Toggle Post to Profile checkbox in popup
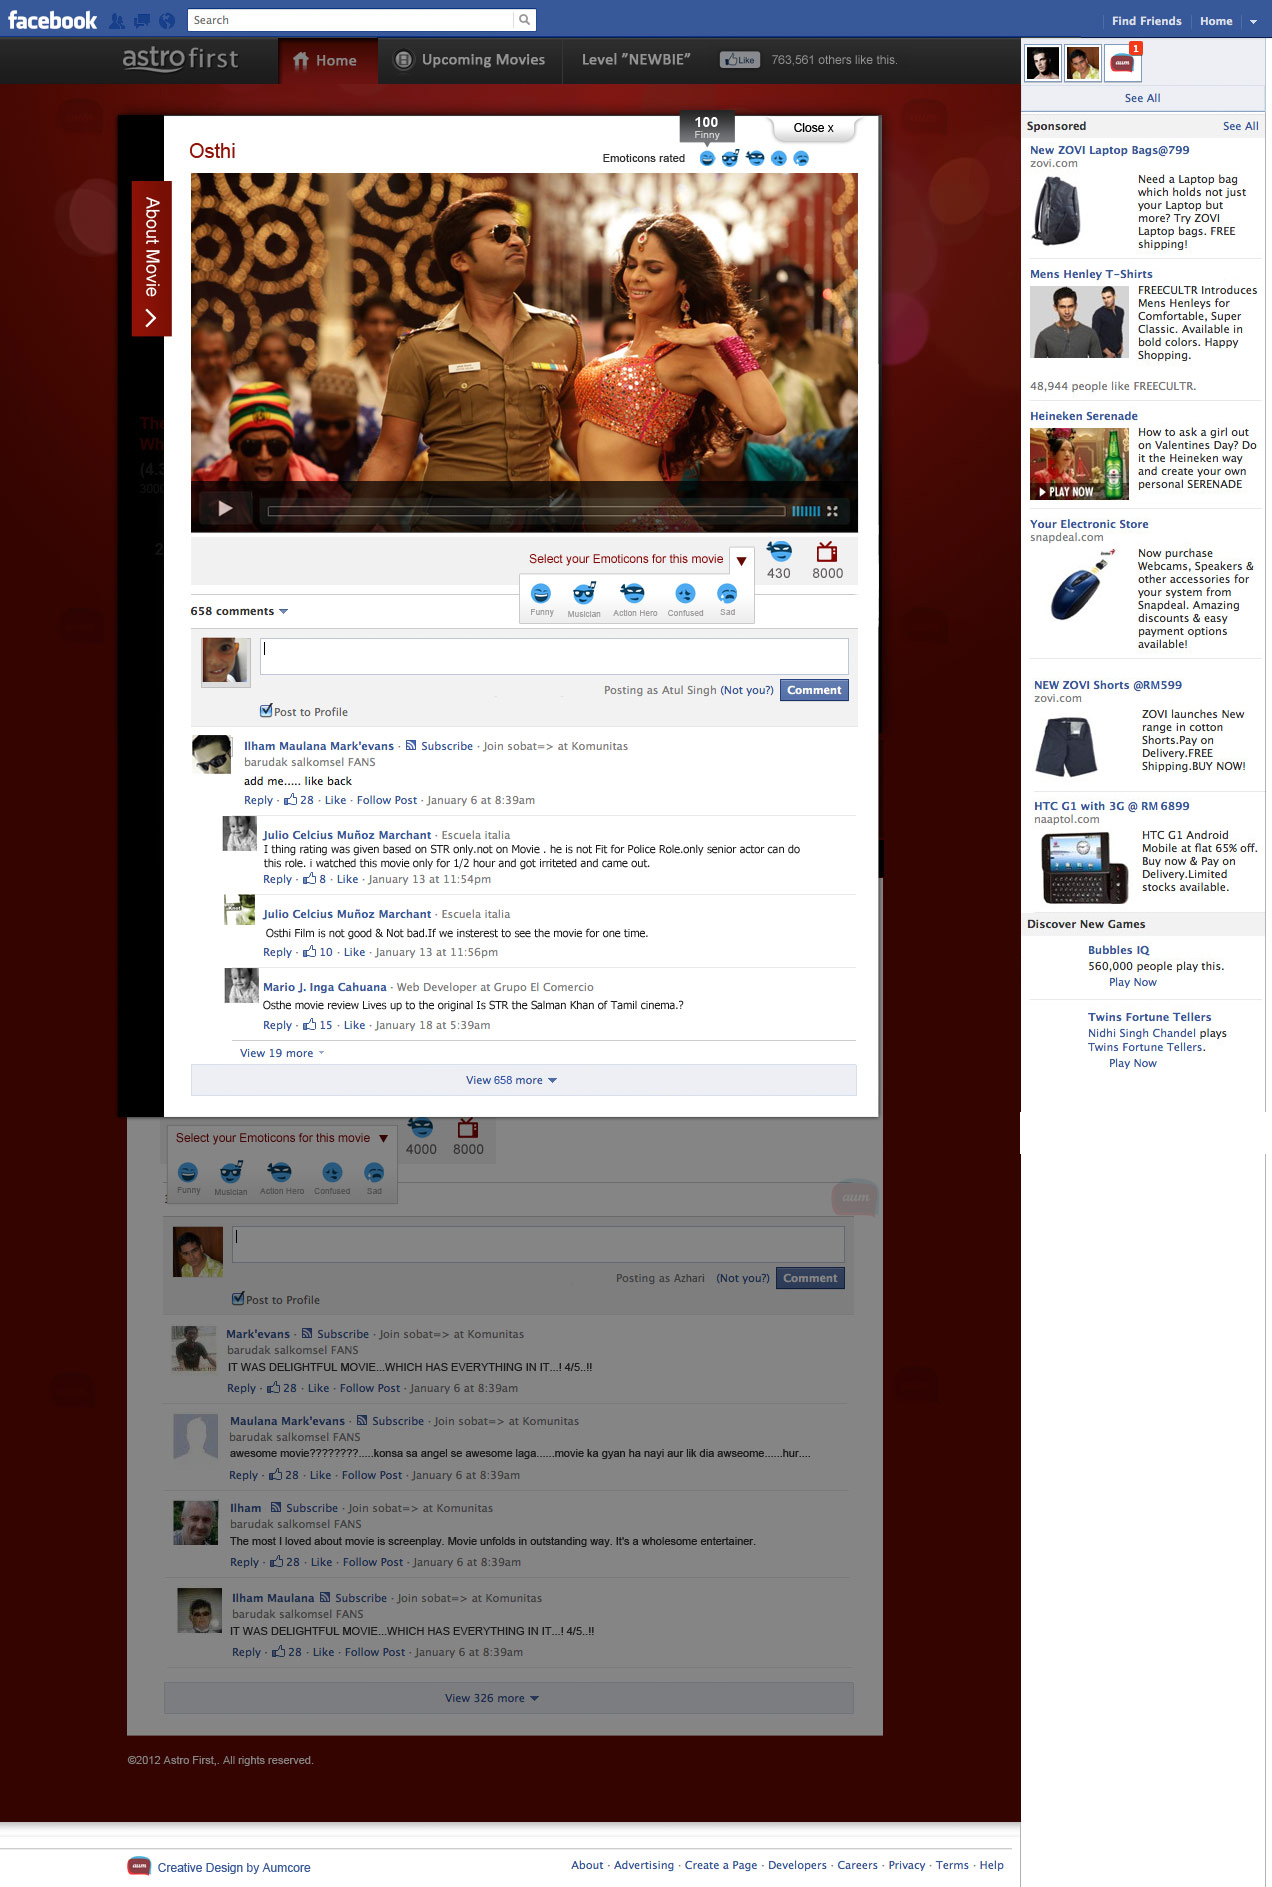This screenshot has width=1272, height=1887. coord(266,711)
